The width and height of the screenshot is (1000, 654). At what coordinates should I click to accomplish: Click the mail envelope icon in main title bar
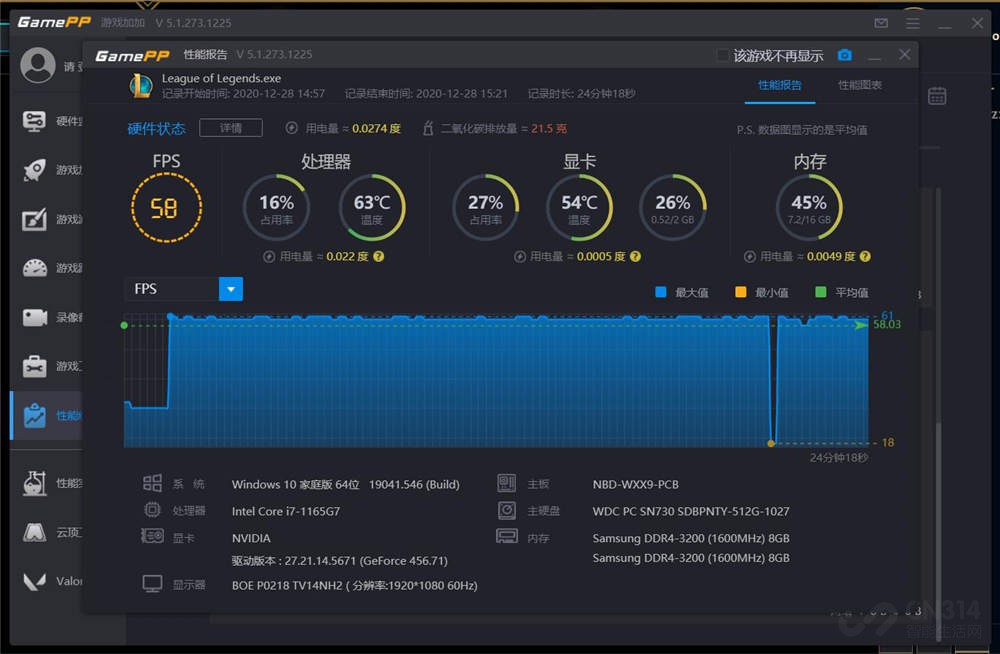tap(881, 23)
